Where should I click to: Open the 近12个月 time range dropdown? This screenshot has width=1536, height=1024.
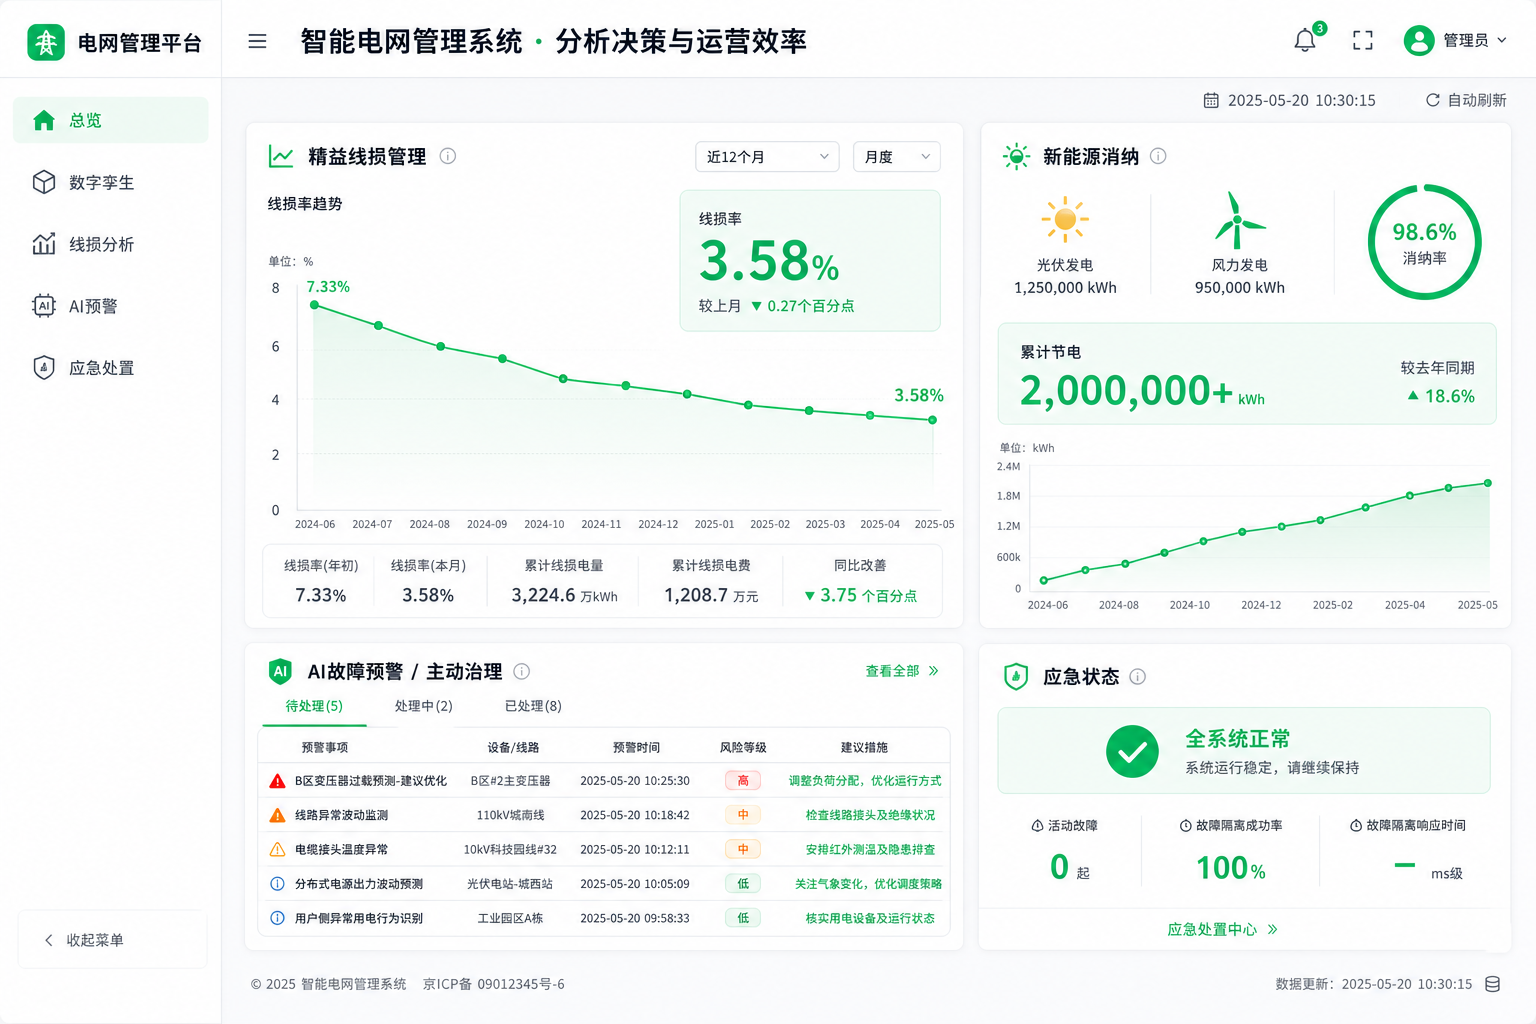(x=767, y=157)
